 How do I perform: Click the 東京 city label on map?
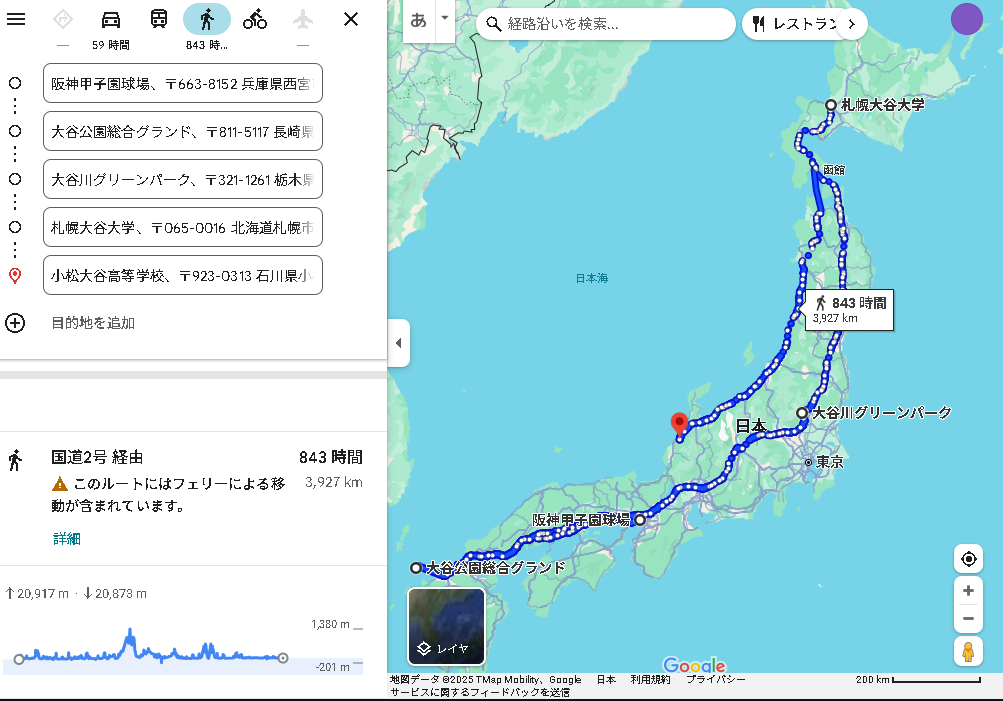[829, 462]
